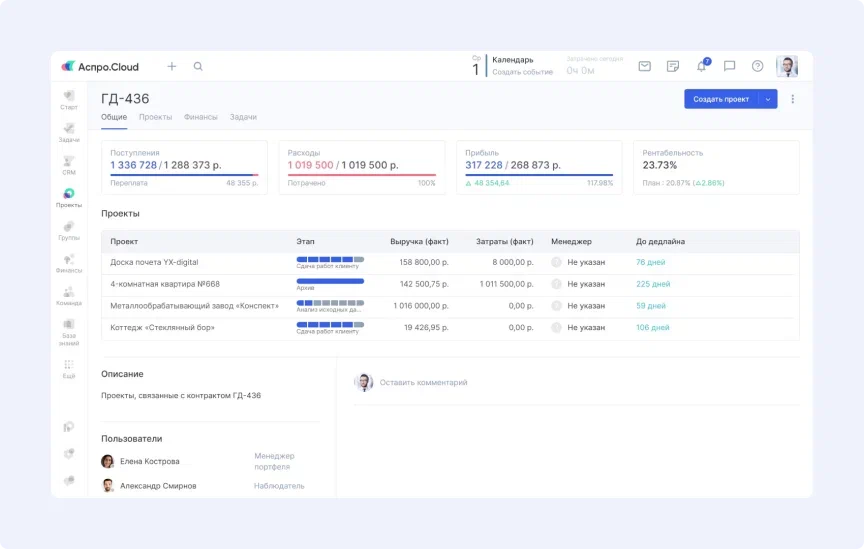Viewport: 864px width, 549px height.
Task: Click the Создать событие link
Action: click(522, 72)
